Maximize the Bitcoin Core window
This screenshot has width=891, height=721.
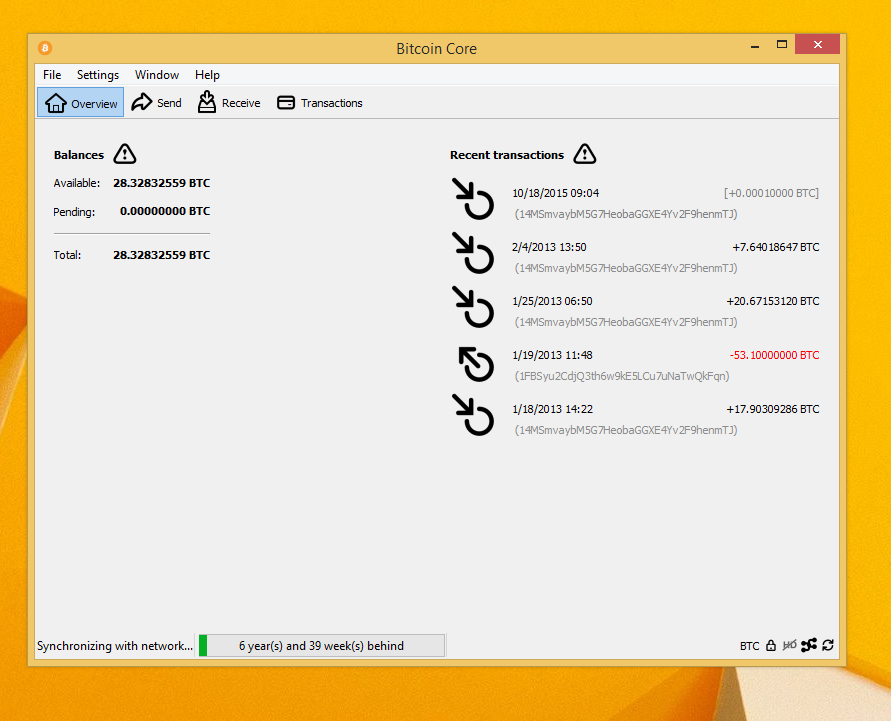coord(782,44)
